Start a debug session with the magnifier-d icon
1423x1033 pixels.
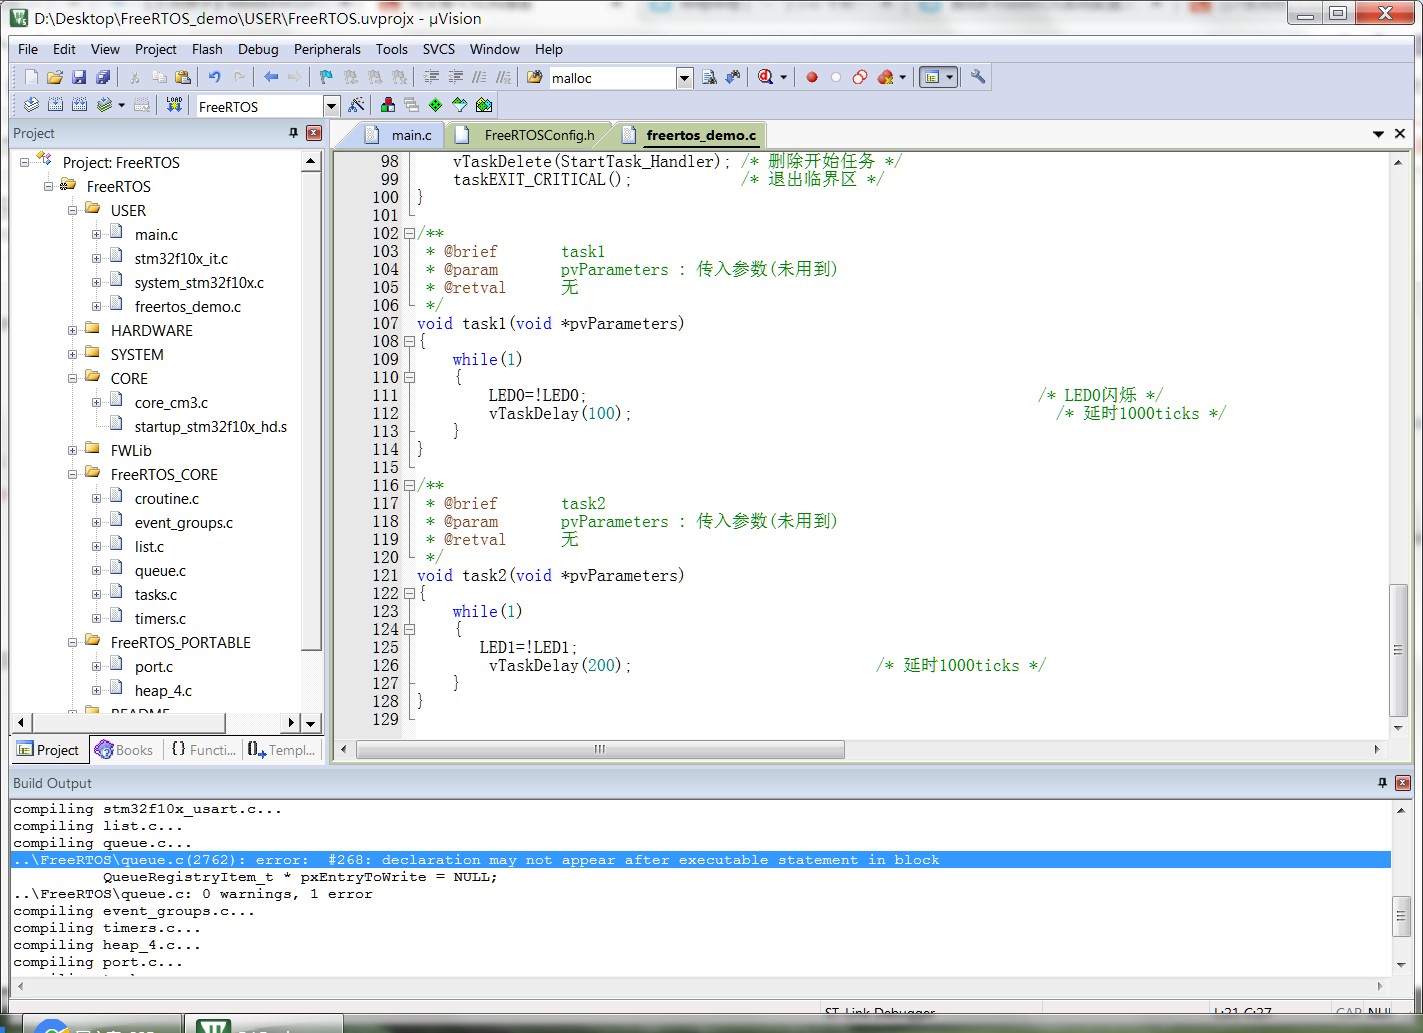click(766, 77)
